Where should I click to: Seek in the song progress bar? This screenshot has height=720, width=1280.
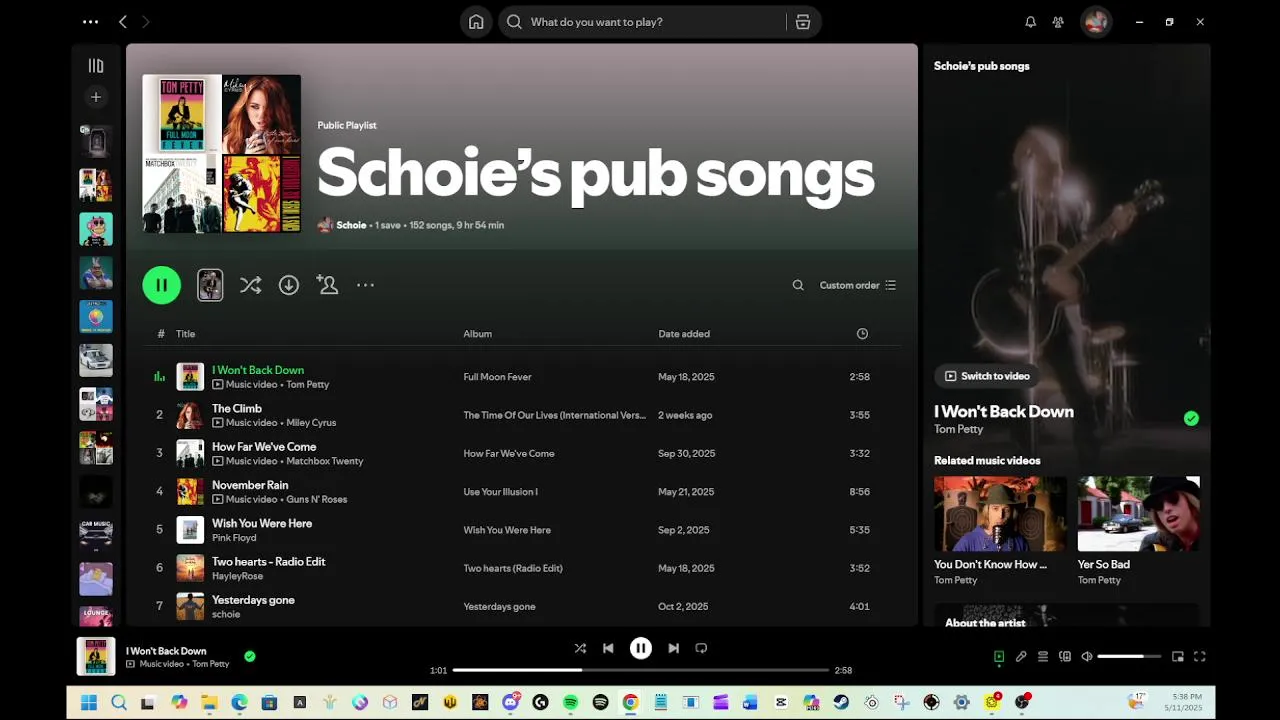coord(641,670)
